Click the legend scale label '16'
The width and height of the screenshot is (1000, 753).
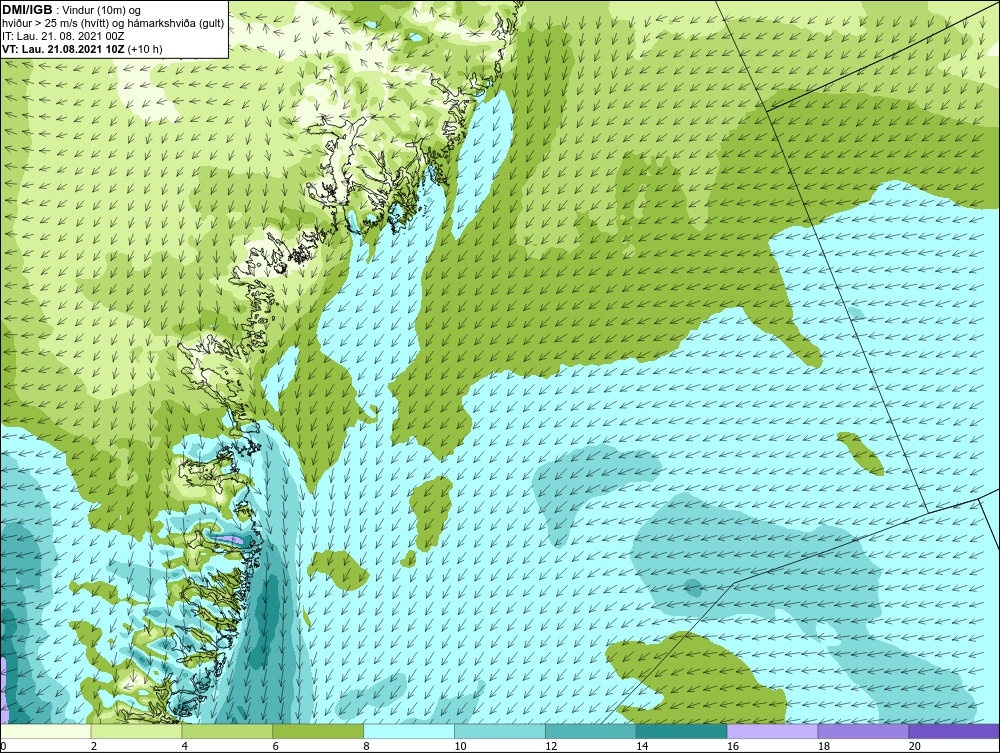[733, 746]
